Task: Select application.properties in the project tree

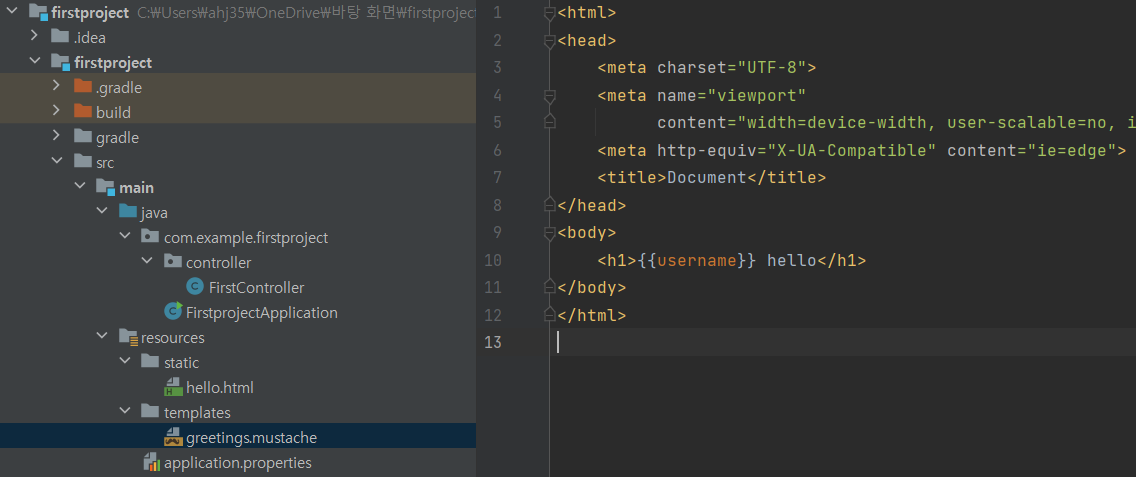Action: (x=238, y=463)
